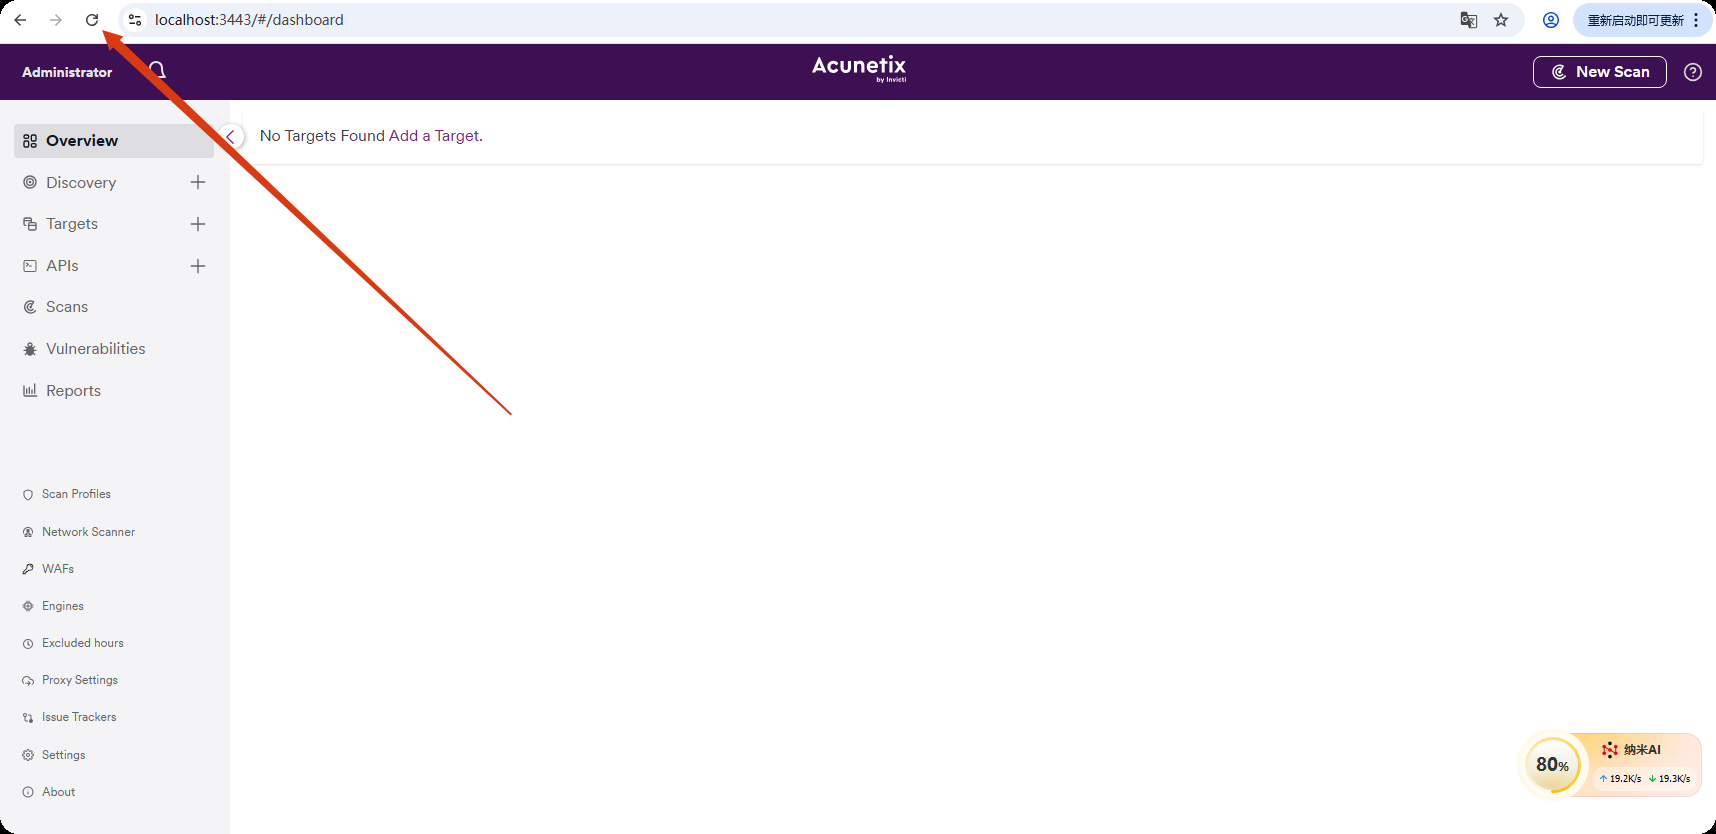Screen dimensions: 1716x834
Task: Open the Reports section
Action: 73,391
